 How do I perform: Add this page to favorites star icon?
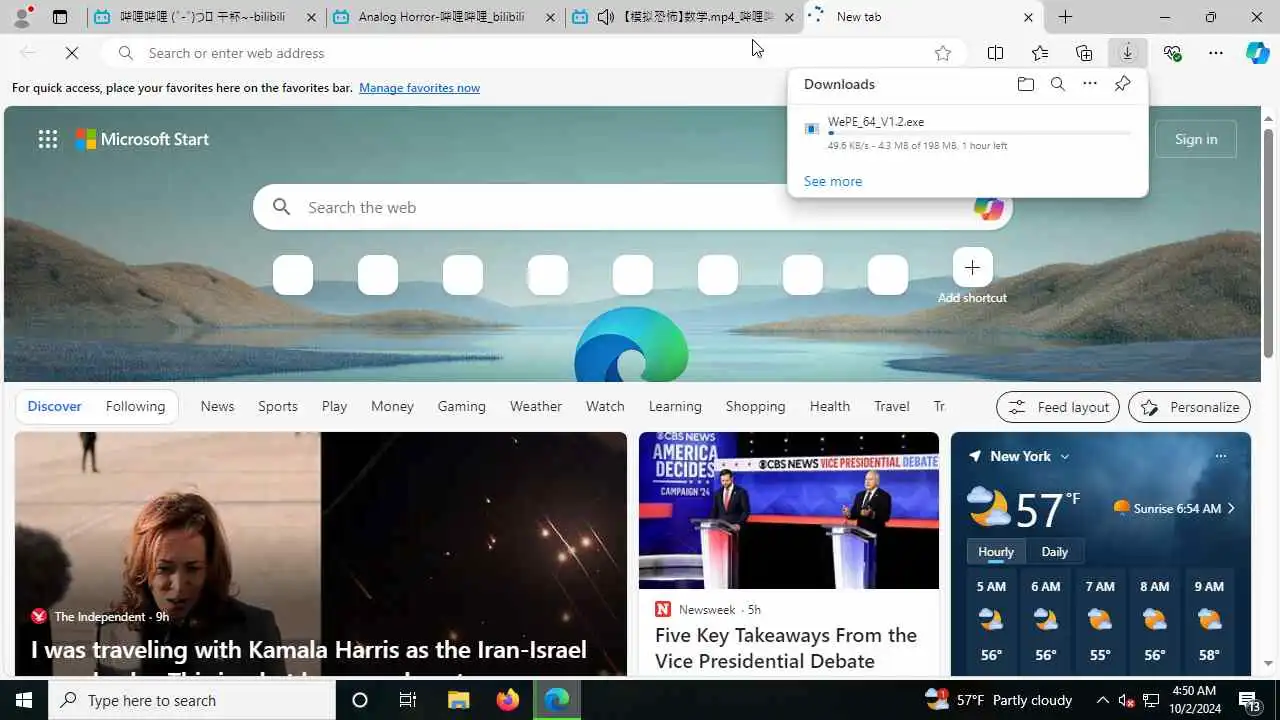(x=942, y=53)
